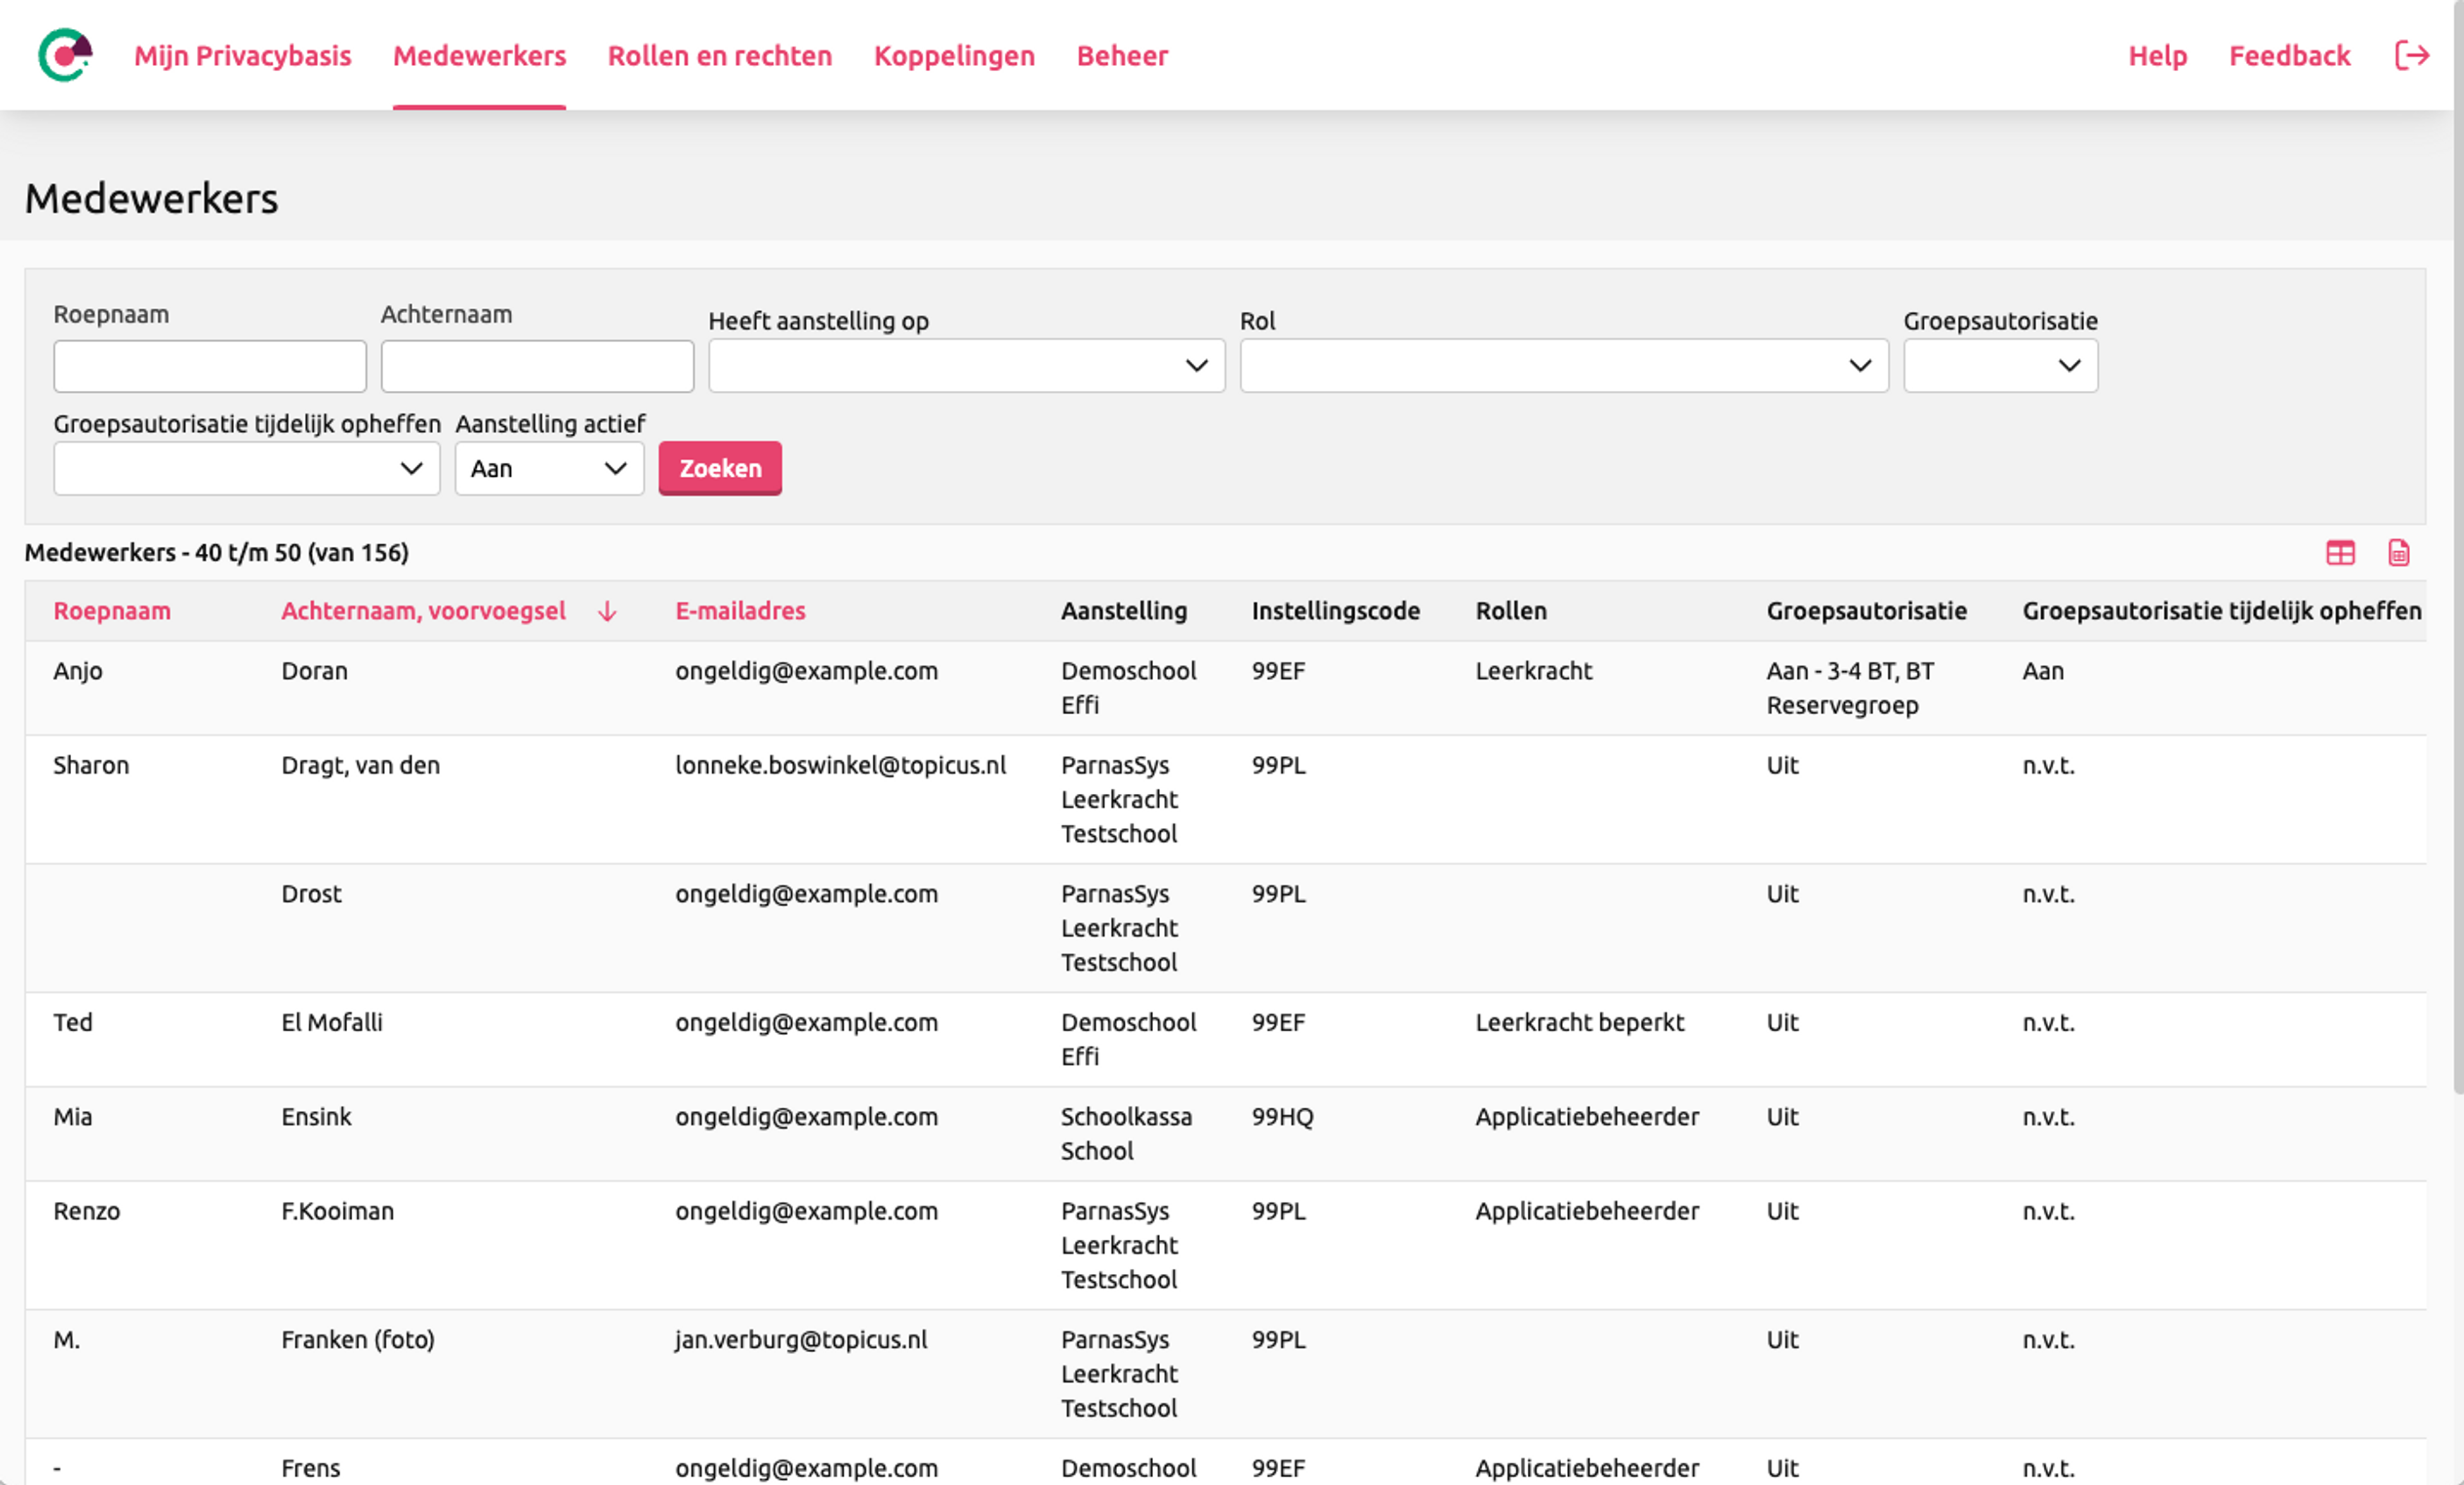Click role Leerkracht beperkt

point(1579,1023)
